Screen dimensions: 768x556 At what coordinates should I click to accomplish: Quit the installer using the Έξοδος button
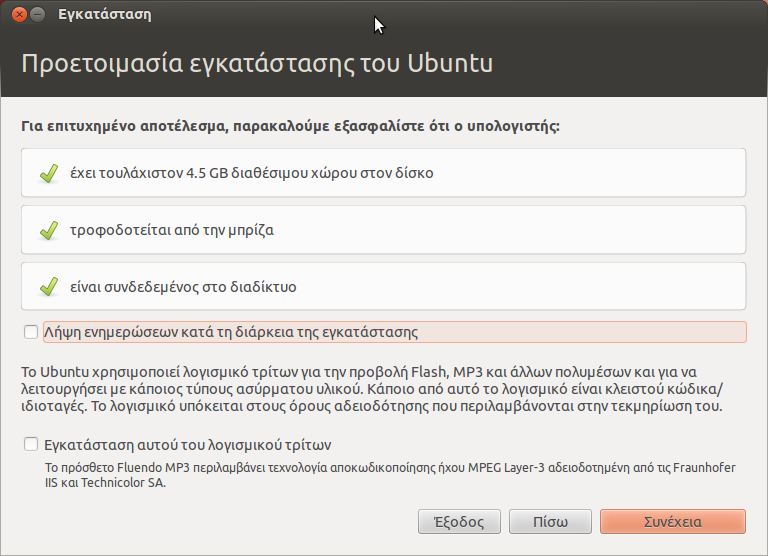point(459,522)
